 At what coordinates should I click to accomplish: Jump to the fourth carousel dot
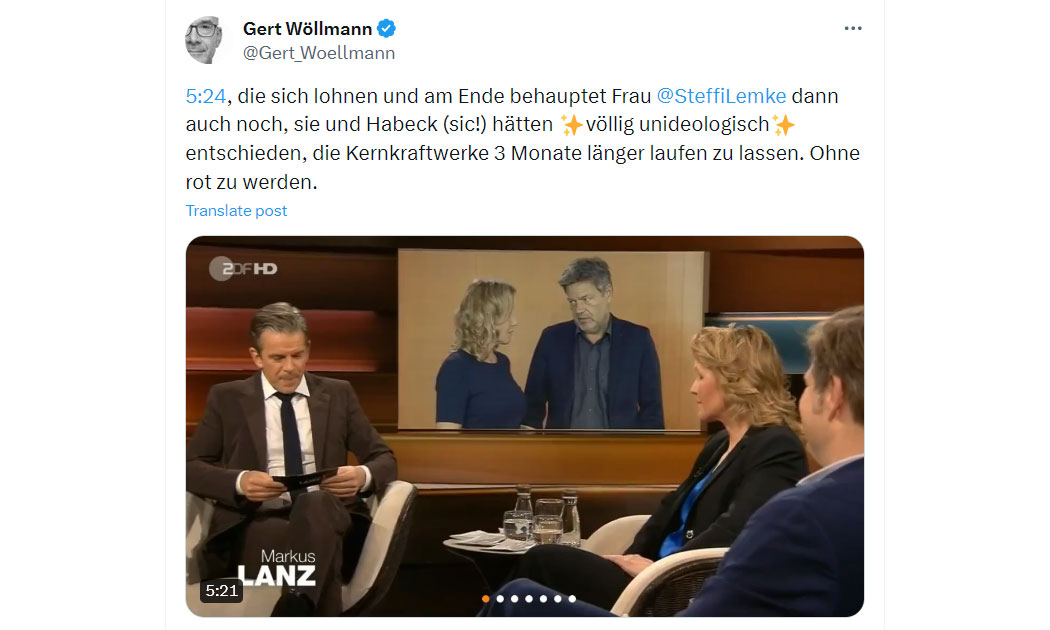[x=529, y=599]
